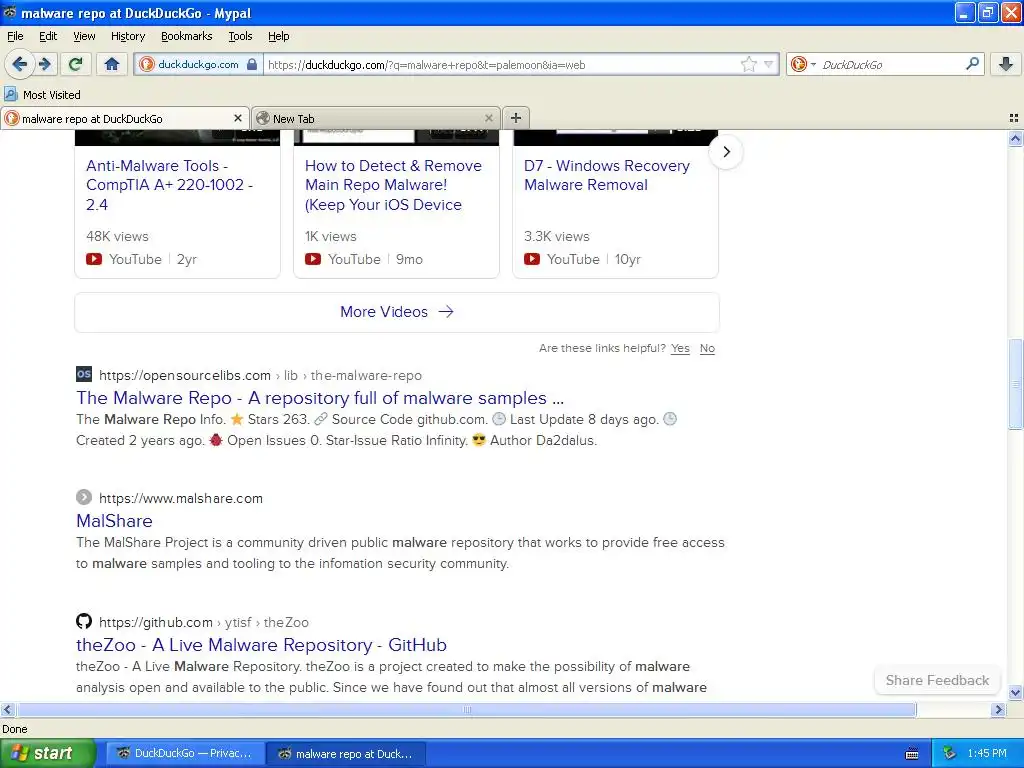
Task: Open the Bookmarks menu
Action: point(187,36)
